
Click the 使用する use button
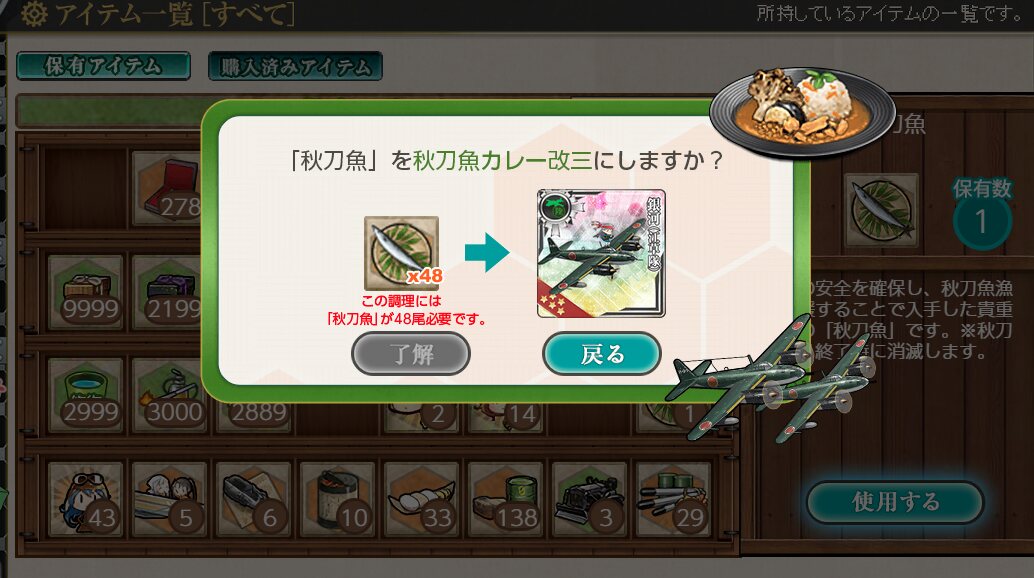click(895, 502)
